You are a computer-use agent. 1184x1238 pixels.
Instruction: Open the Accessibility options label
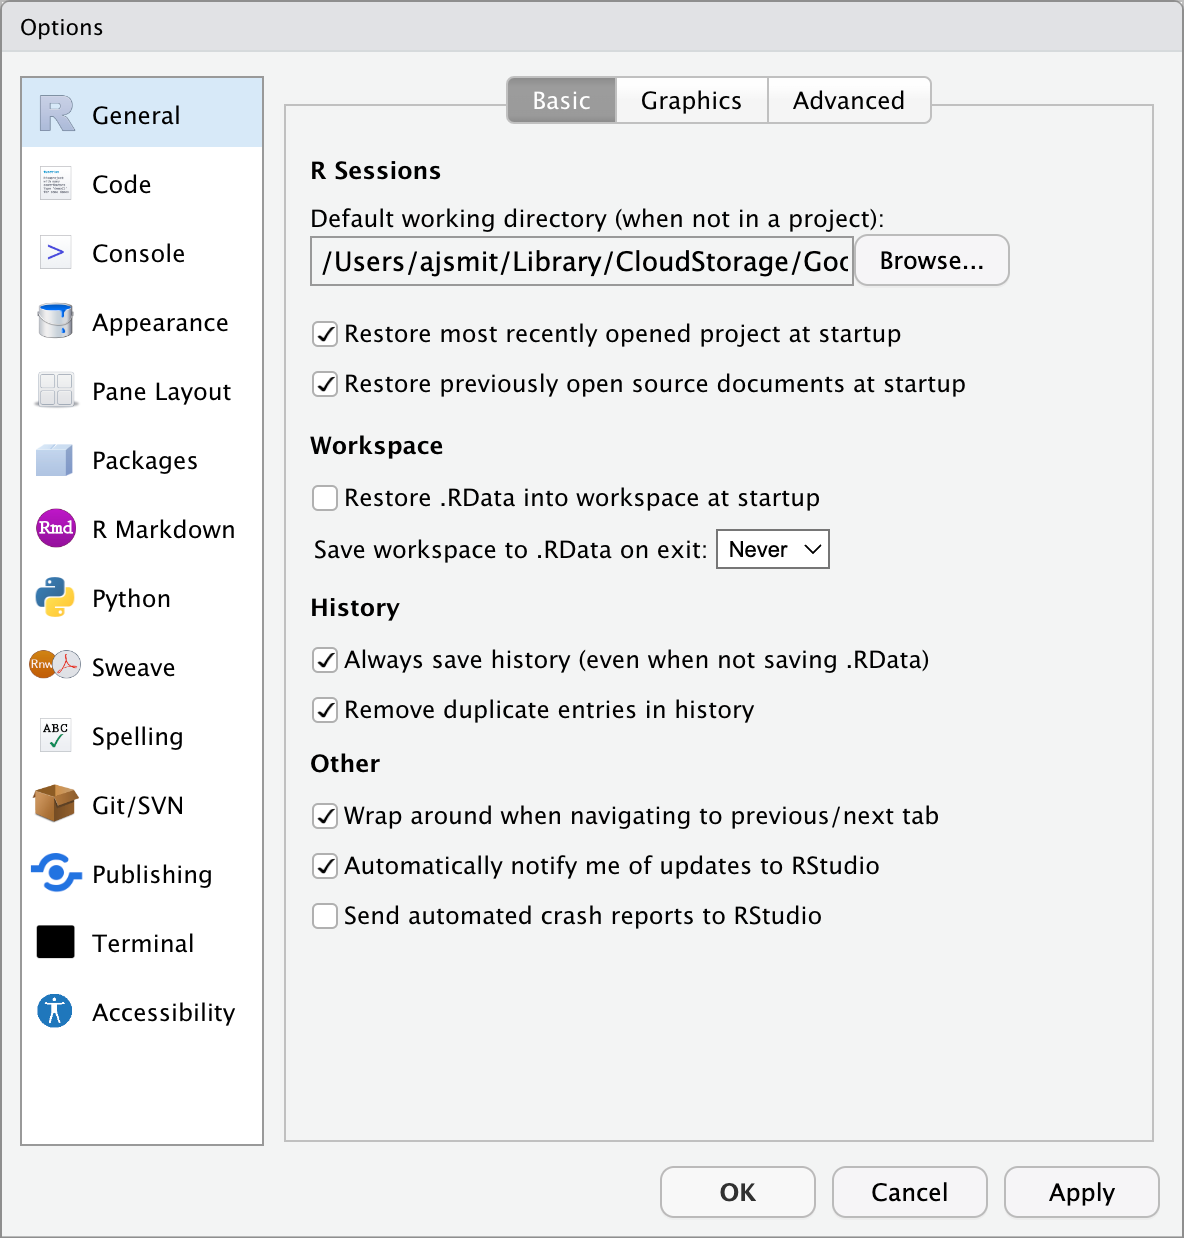[x=164, y=1013]
